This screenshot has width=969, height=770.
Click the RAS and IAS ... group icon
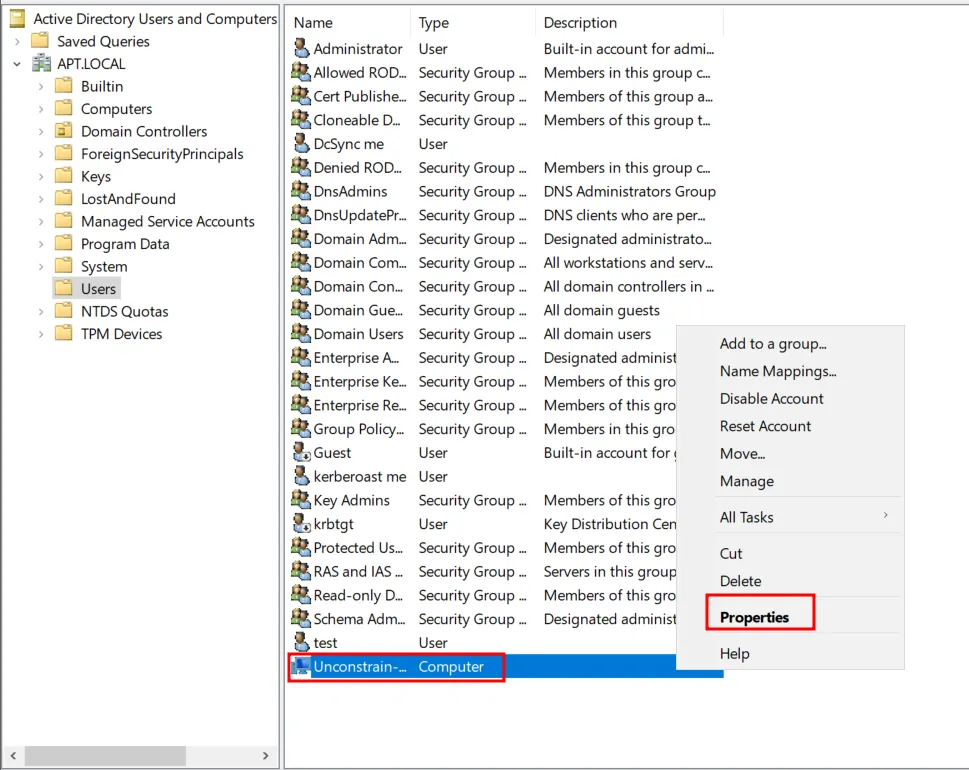coord(301,571)
